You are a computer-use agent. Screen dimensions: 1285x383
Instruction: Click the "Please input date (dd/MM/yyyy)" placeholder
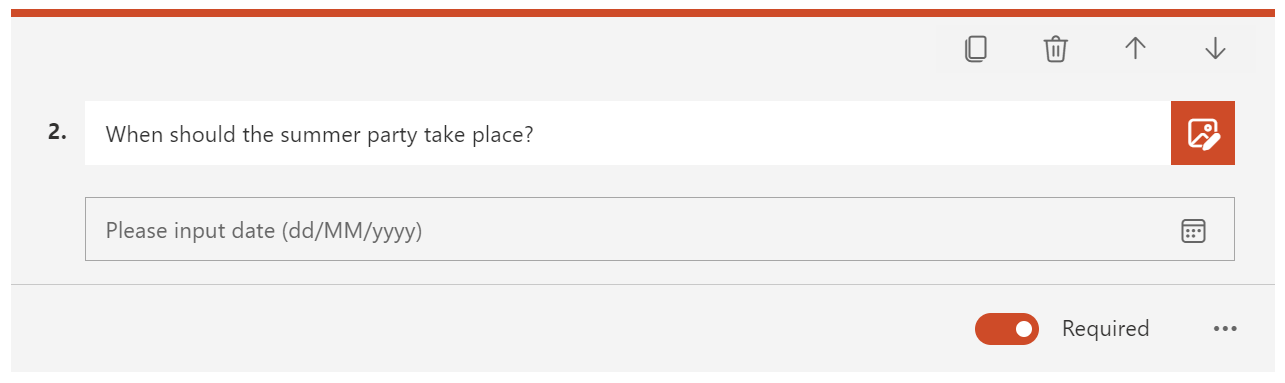[x=264, y=231]
